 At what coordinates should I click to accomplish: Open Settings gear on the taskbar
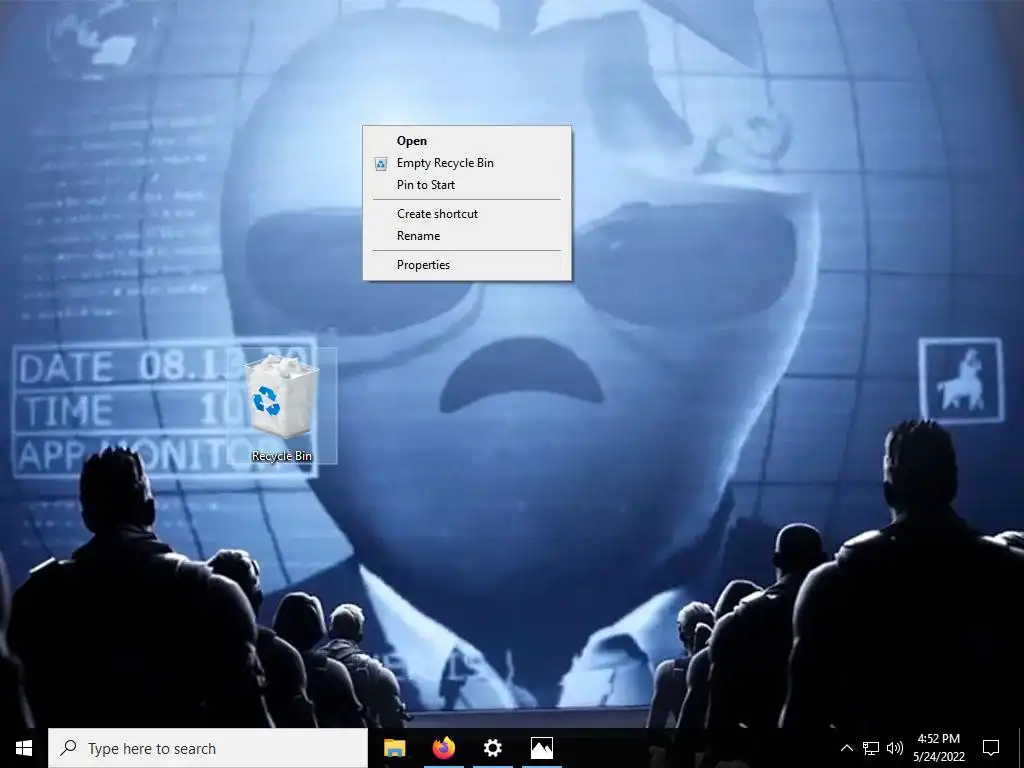(x=492, y=748)
